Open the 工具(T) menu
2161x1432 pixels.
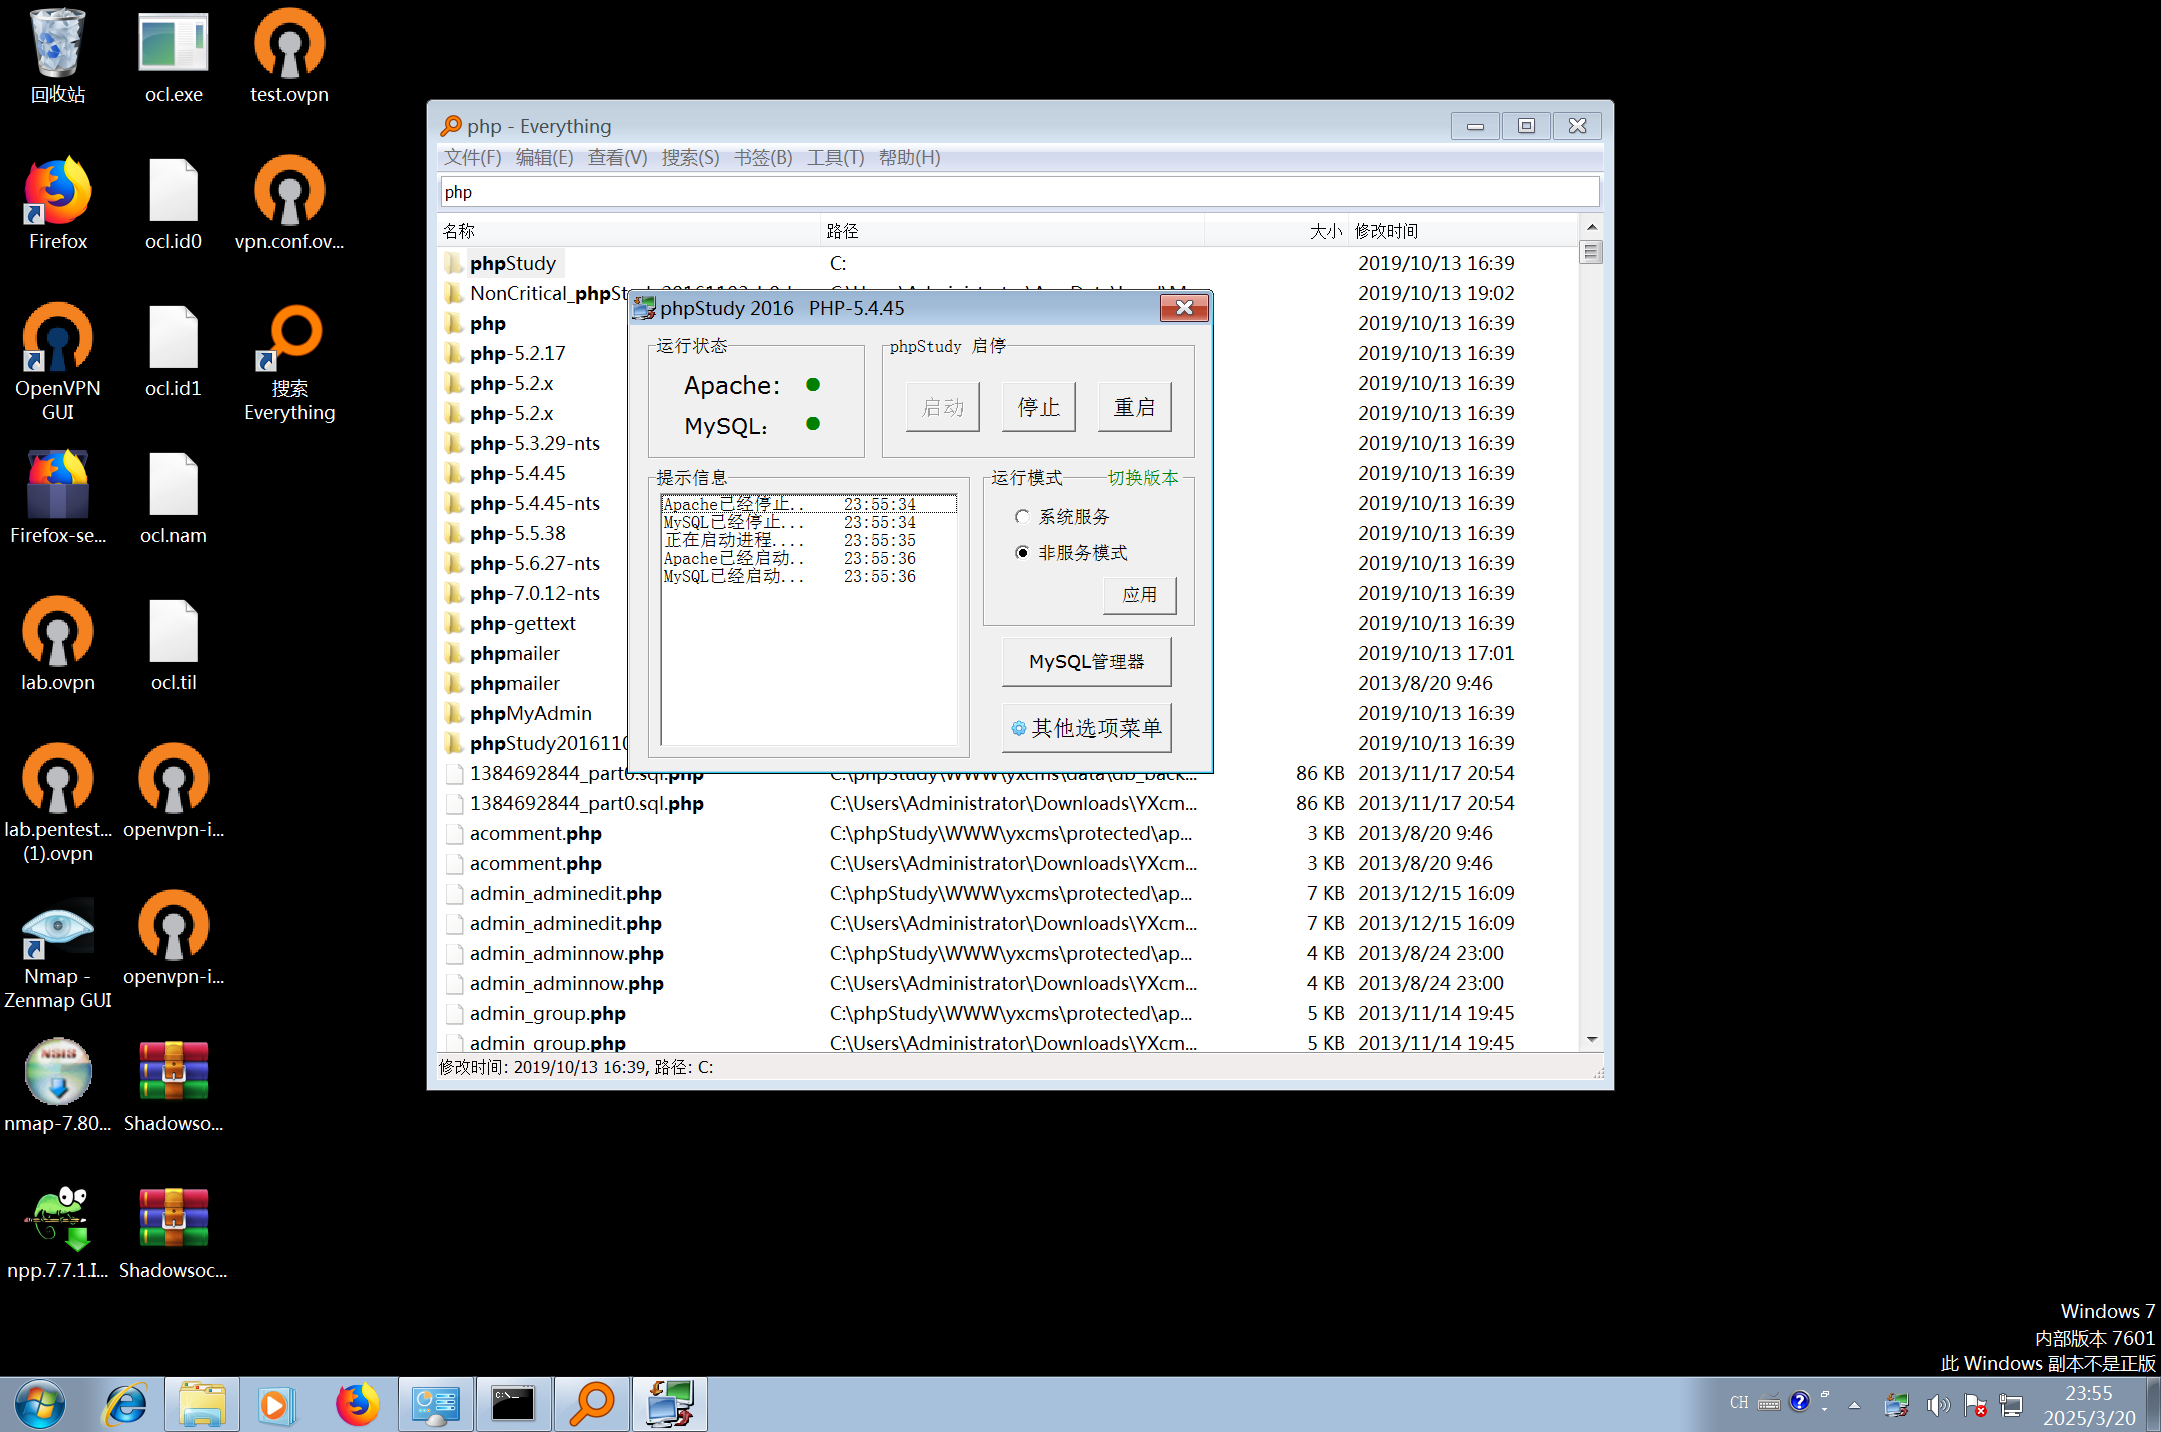tap(835, 158)
